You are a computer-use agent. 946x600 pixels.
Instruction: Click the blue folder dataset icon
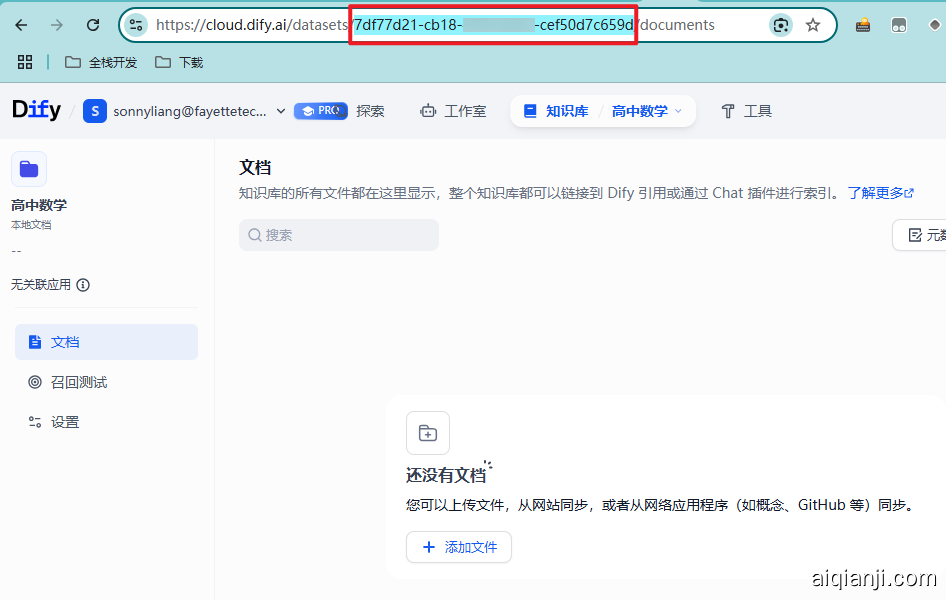[x=29, y=169]
